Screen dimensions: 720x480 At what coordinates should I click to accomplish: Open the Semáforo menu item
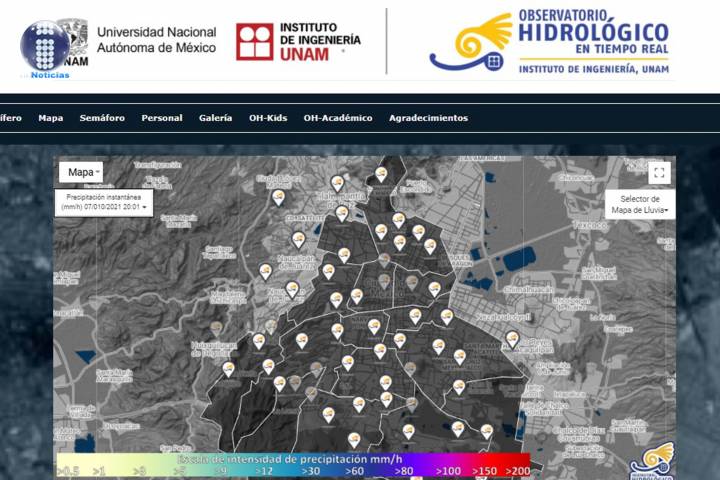[x=102, y=118]
